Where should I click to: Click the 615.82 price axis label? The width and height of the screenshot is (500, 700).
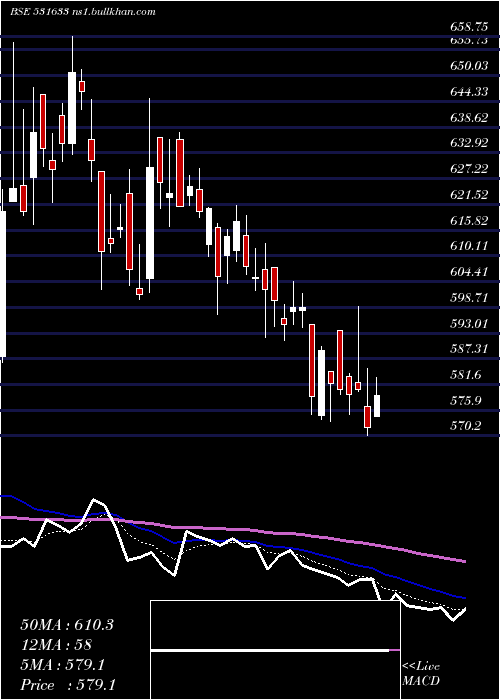pyautogui.click(x=469, y=220)
